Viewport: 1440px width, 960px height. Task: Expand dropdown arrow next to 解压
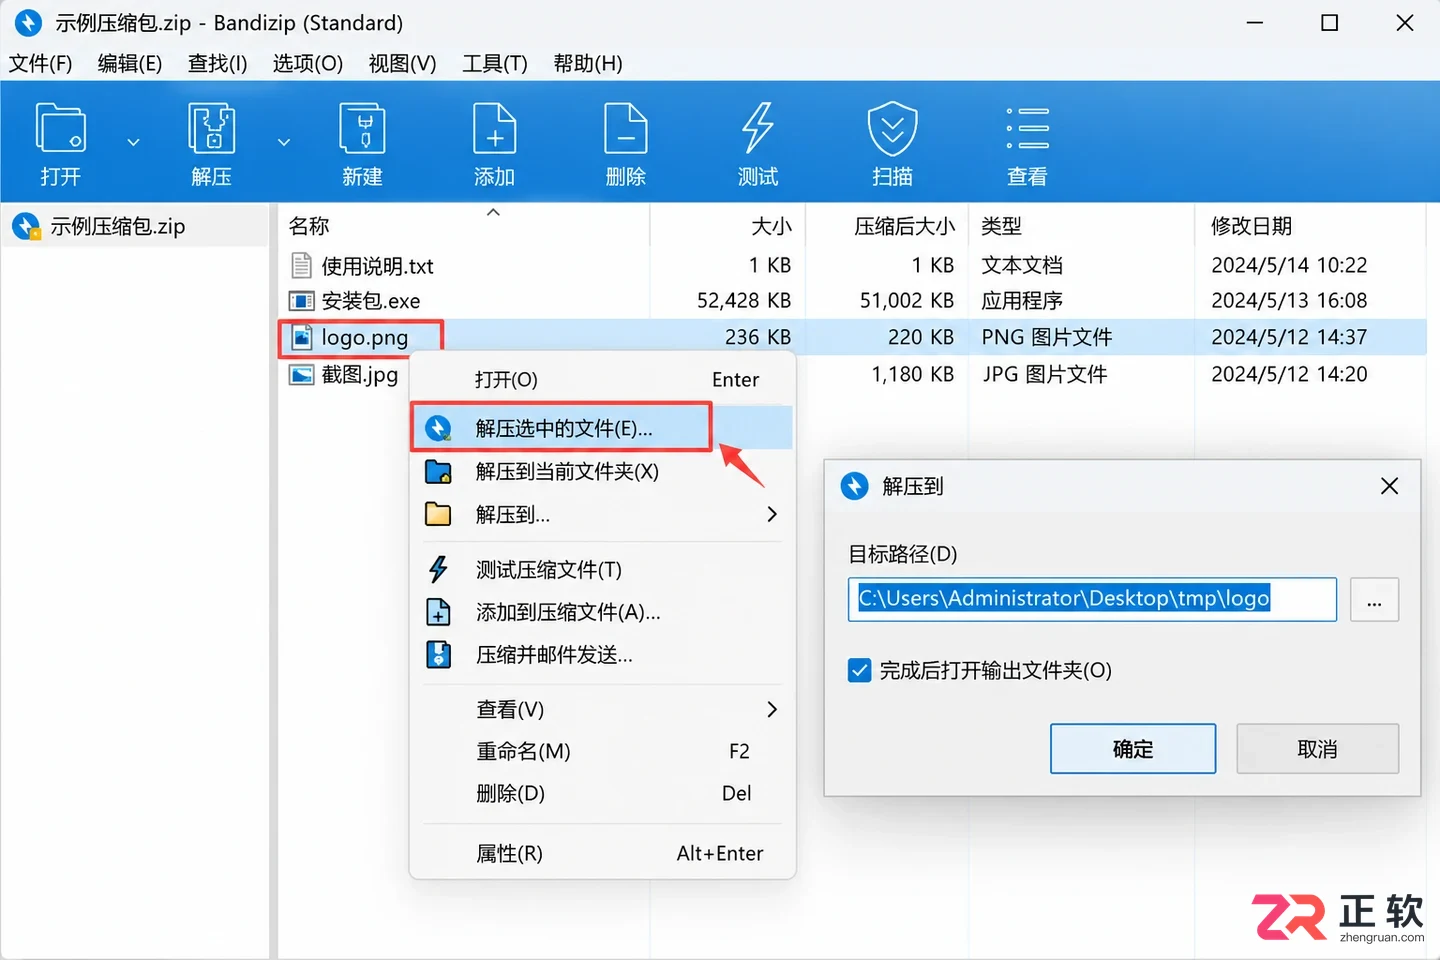point(284,143)
